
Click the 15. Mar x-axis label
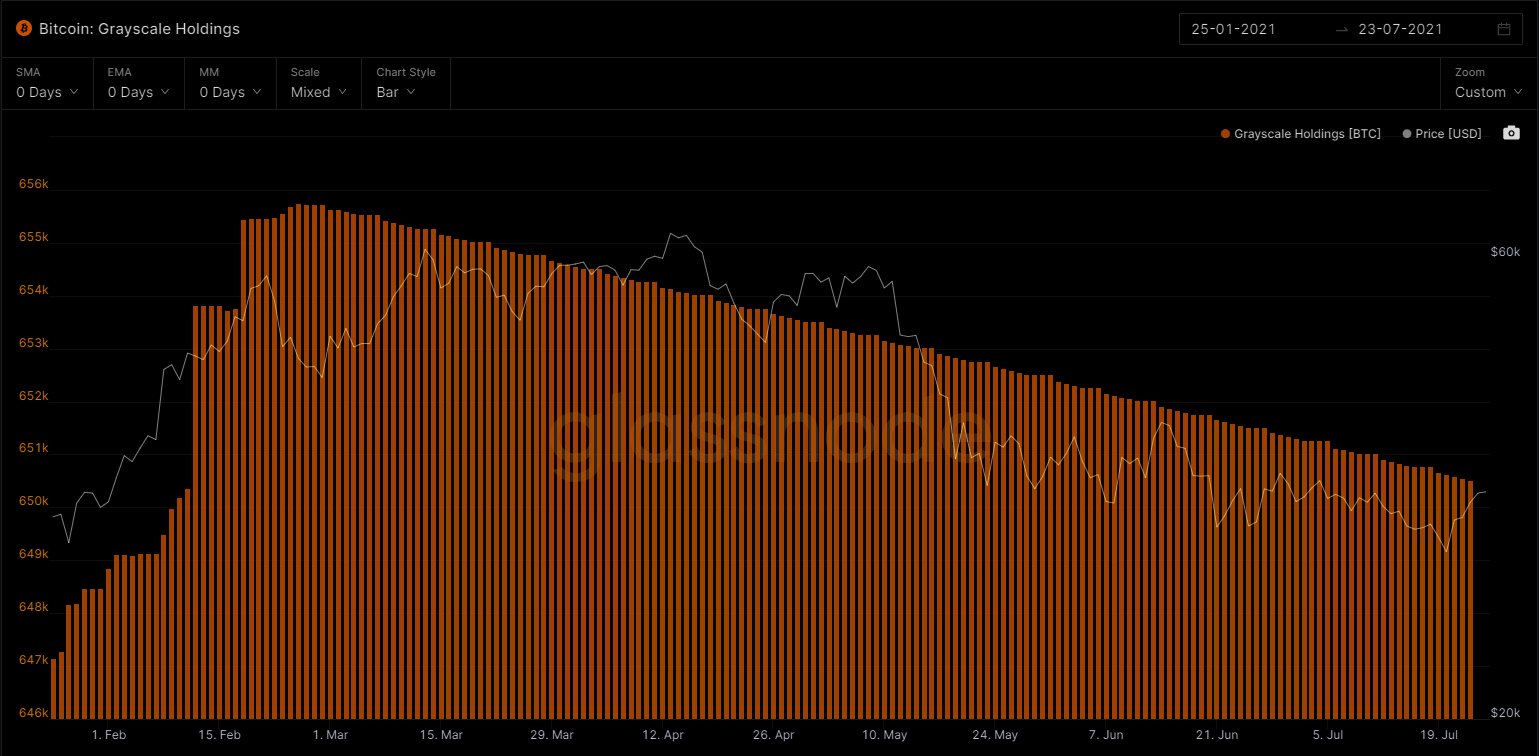click(x=441, y=735)
